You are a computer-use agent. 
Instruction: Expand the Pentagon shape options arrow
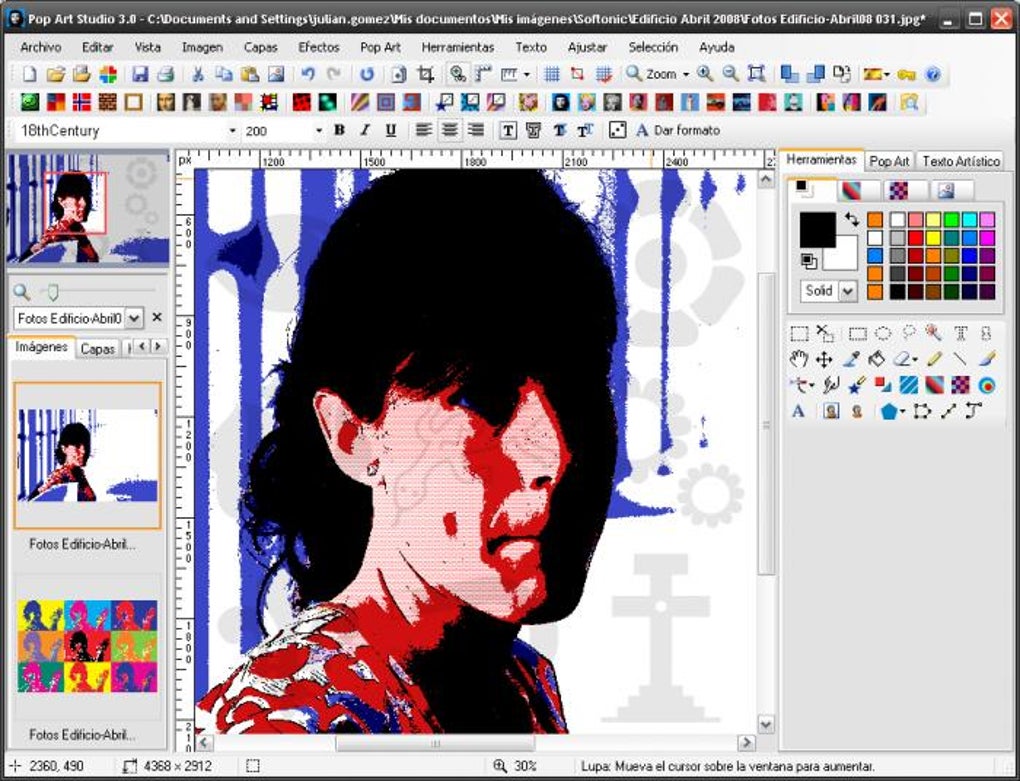click(x=902, y=412)
